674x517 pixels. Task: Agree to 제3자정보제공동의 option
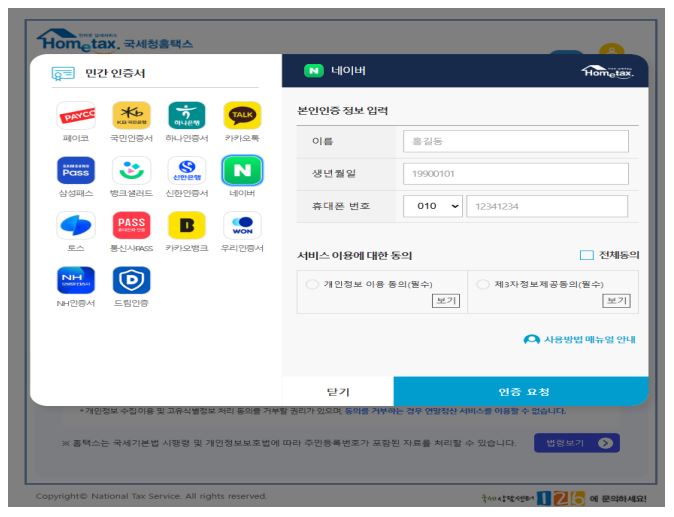[x=483, y=284]
